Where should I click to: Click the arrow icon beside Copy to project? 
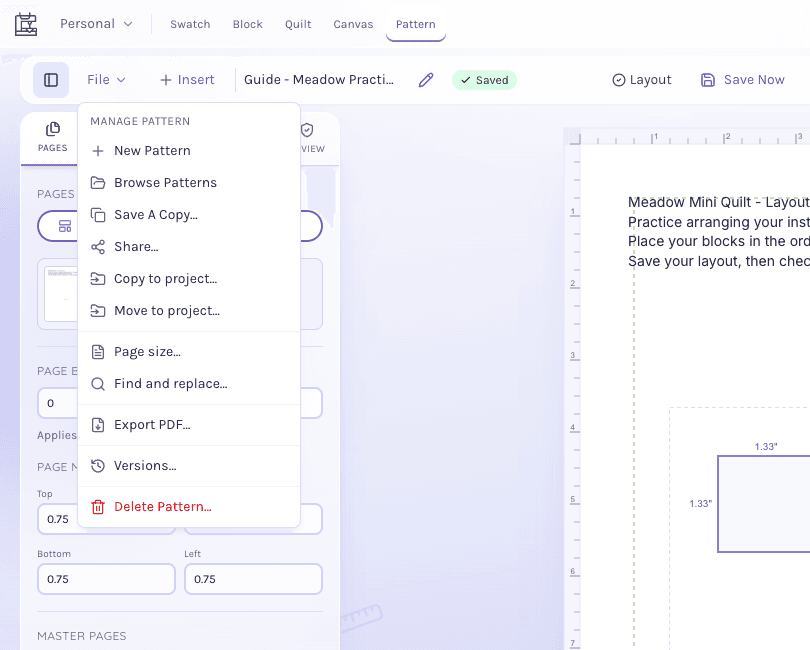[x=98, y=279]
